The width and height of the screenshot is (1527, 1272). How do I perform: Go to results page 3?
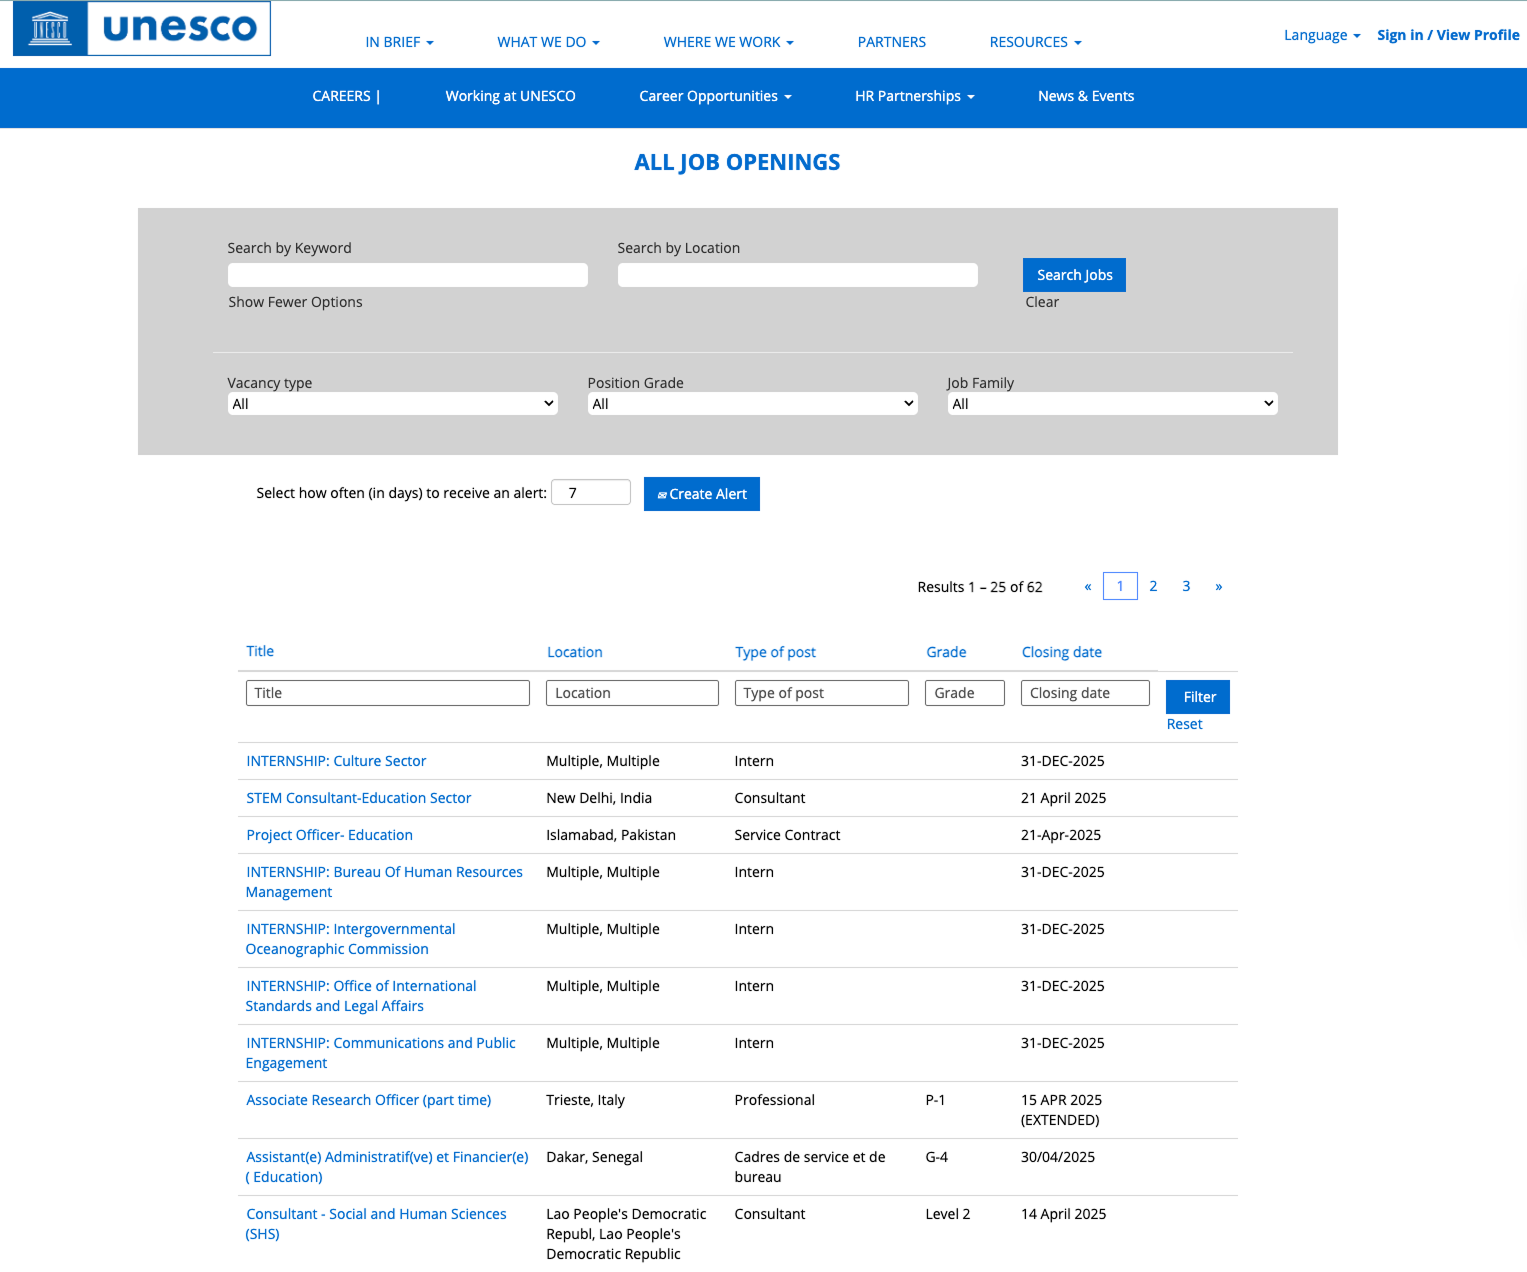pyautogui.click(x=1186, y=586)
